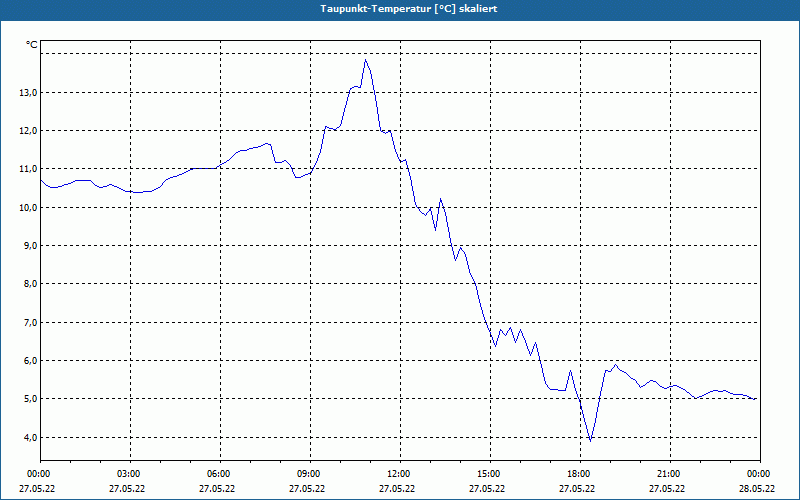Click the 4,0 y-axis label
Screen dimensions: 800x500
click(31, 437)
